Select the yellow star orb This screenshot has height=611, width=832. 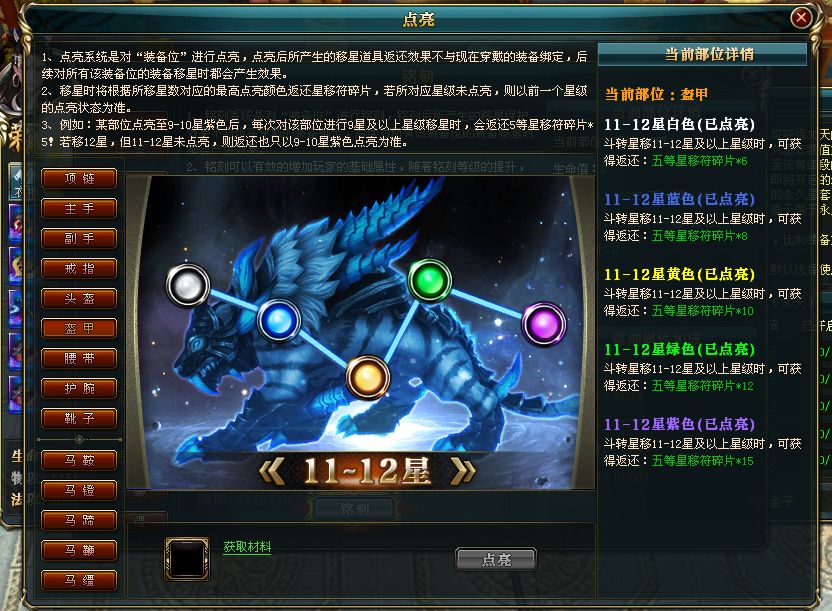(x=368, y=378)
